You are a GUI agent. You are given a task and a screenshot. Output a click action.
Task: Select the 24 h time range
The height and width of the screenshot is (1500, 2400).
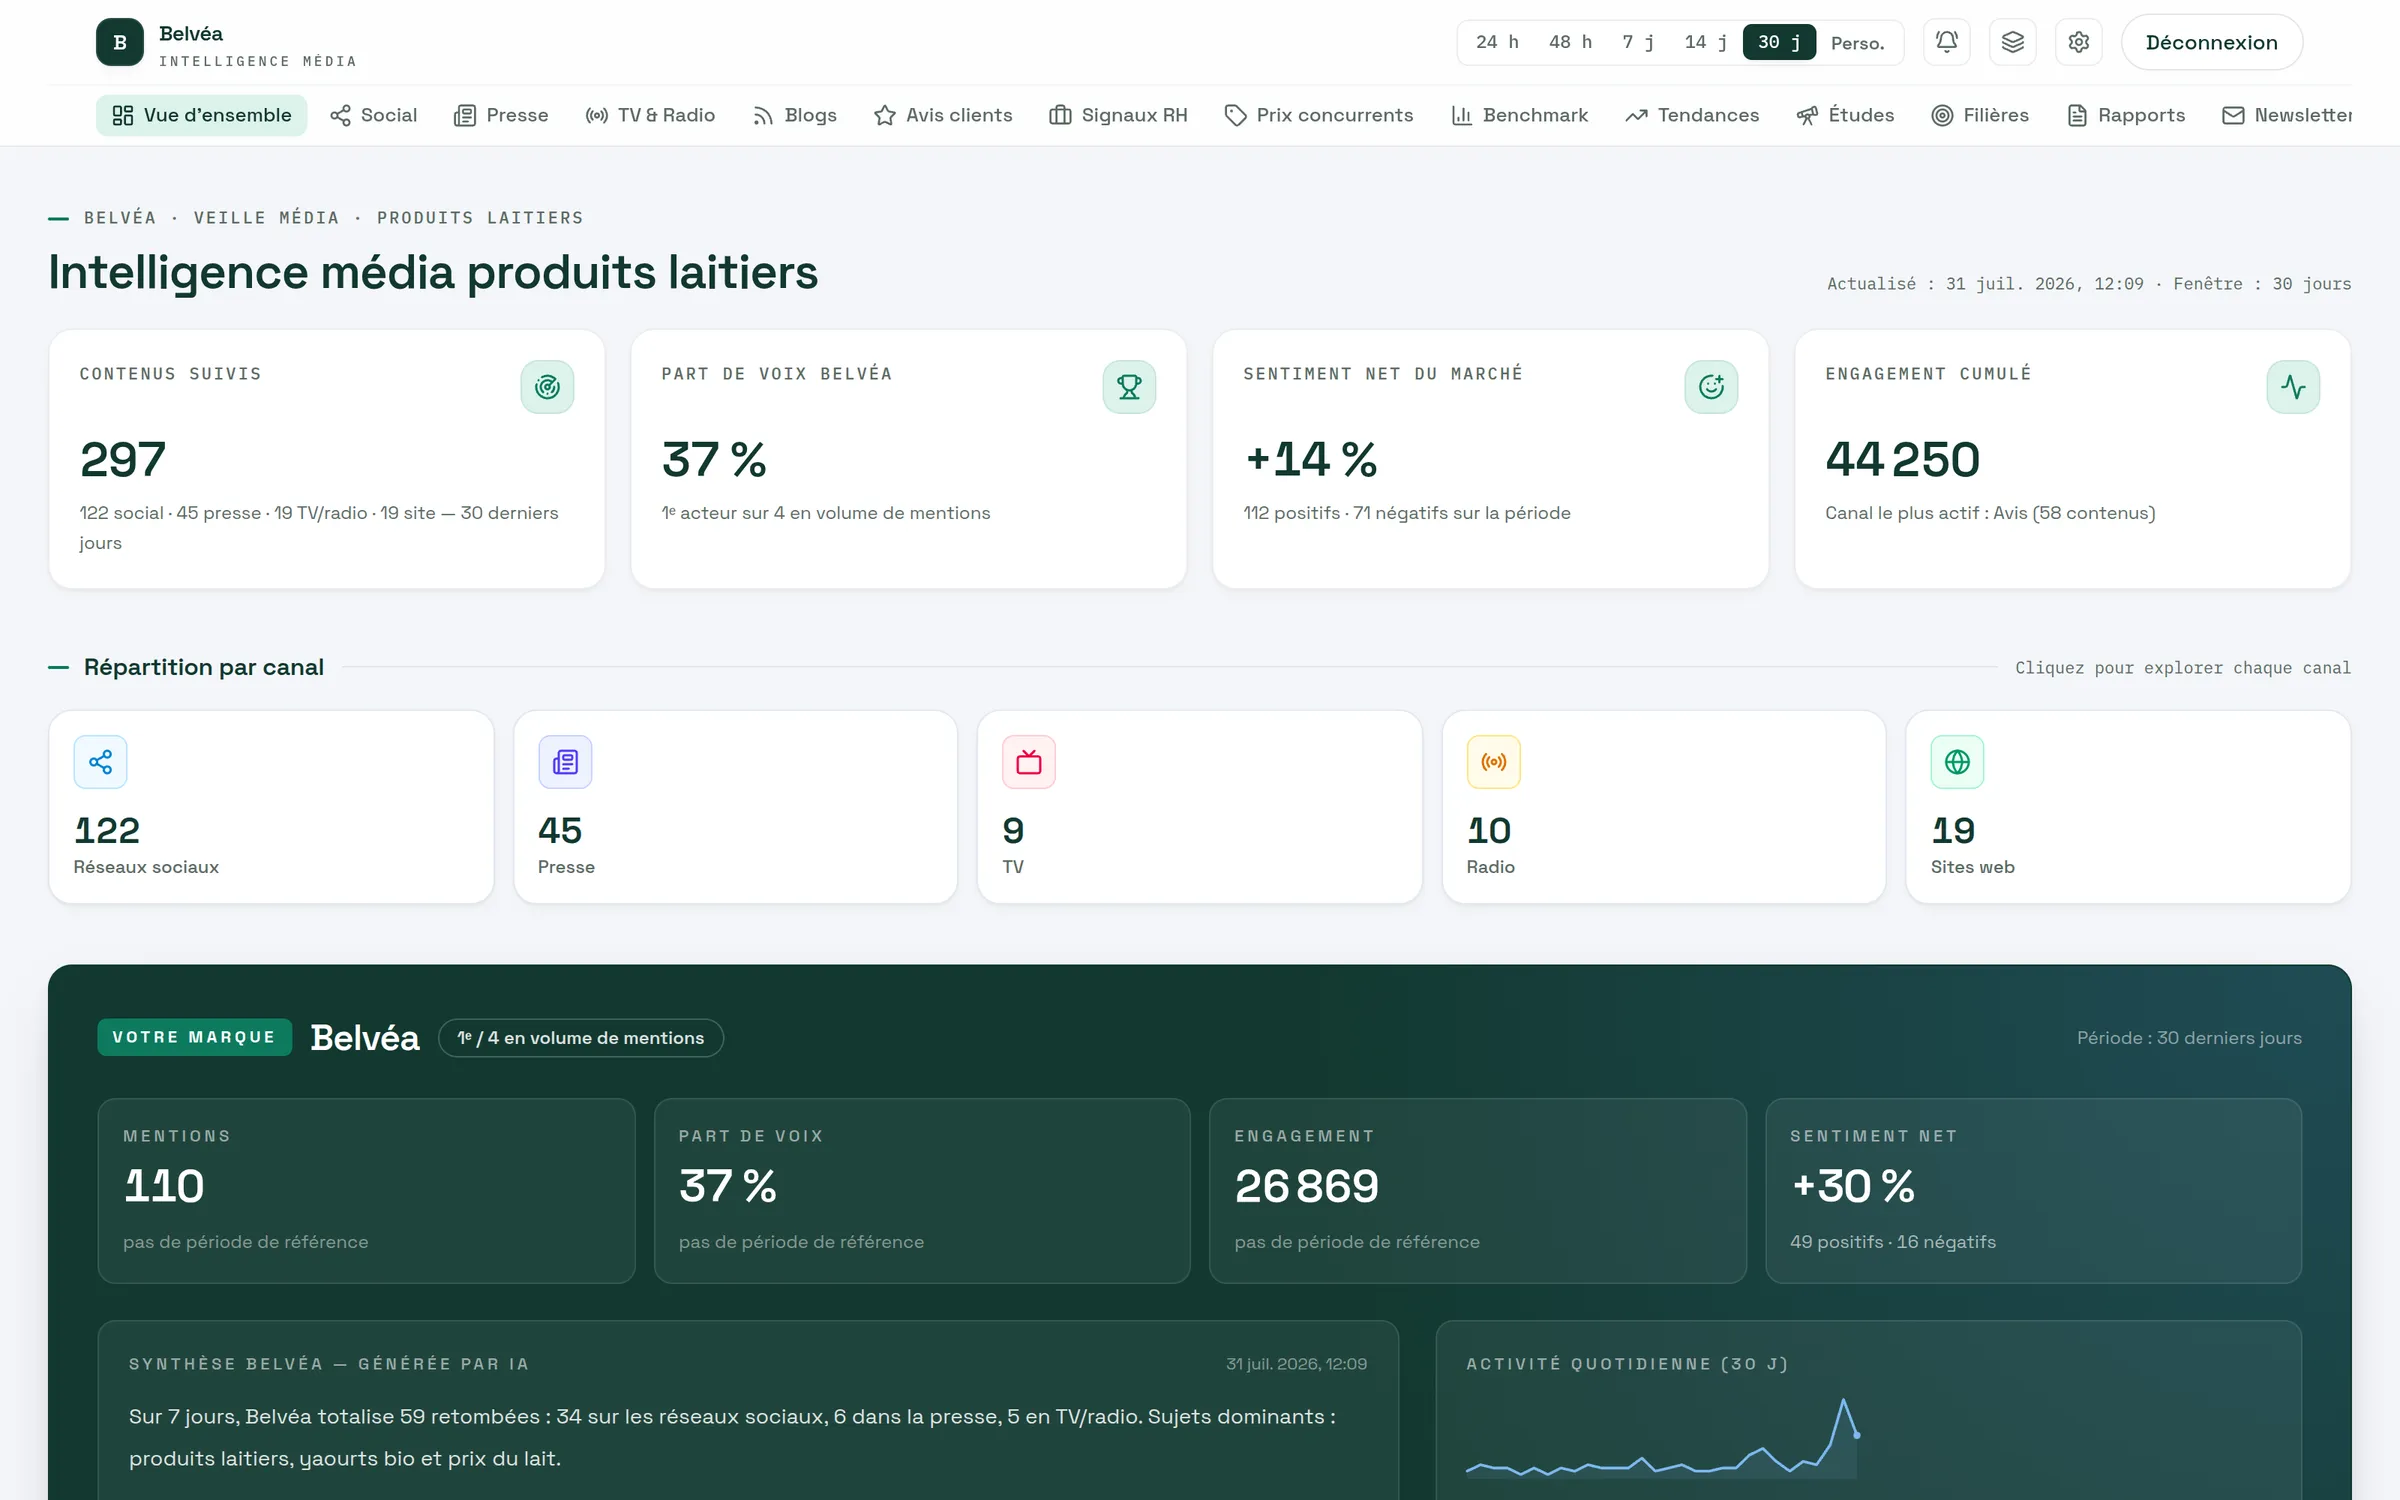click(x=1497, y=42)
